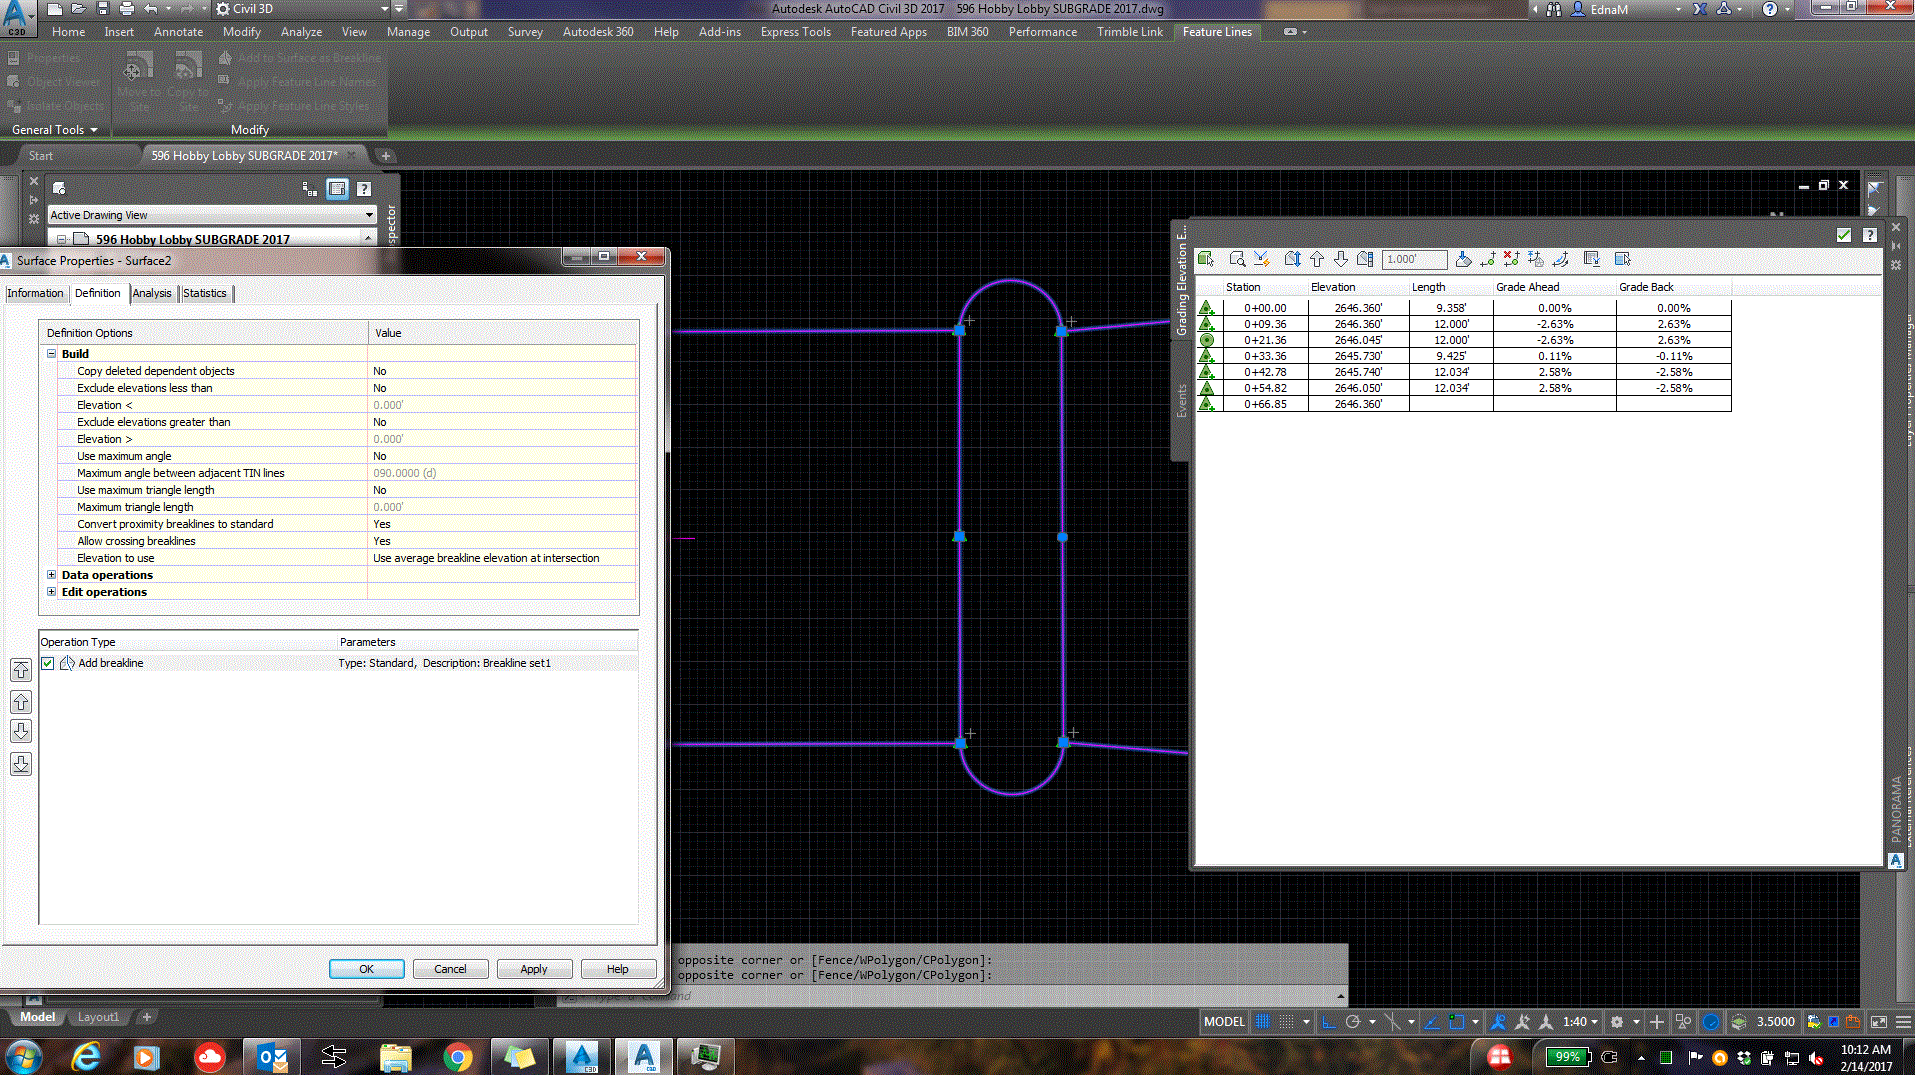The height and width of the screenshot is (1075, 1915).
Task: Open Trimble Link ribbon tab
Action: (x=1130, y=32)
